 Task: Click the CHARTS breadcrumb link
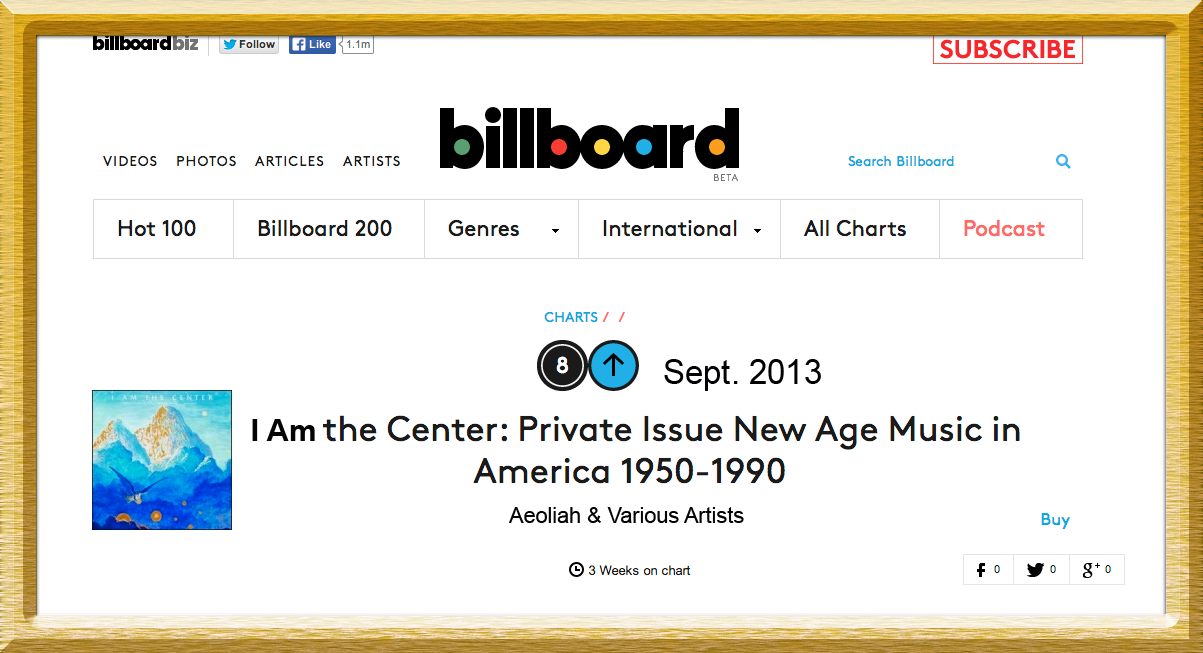click(x=571, y=317)
